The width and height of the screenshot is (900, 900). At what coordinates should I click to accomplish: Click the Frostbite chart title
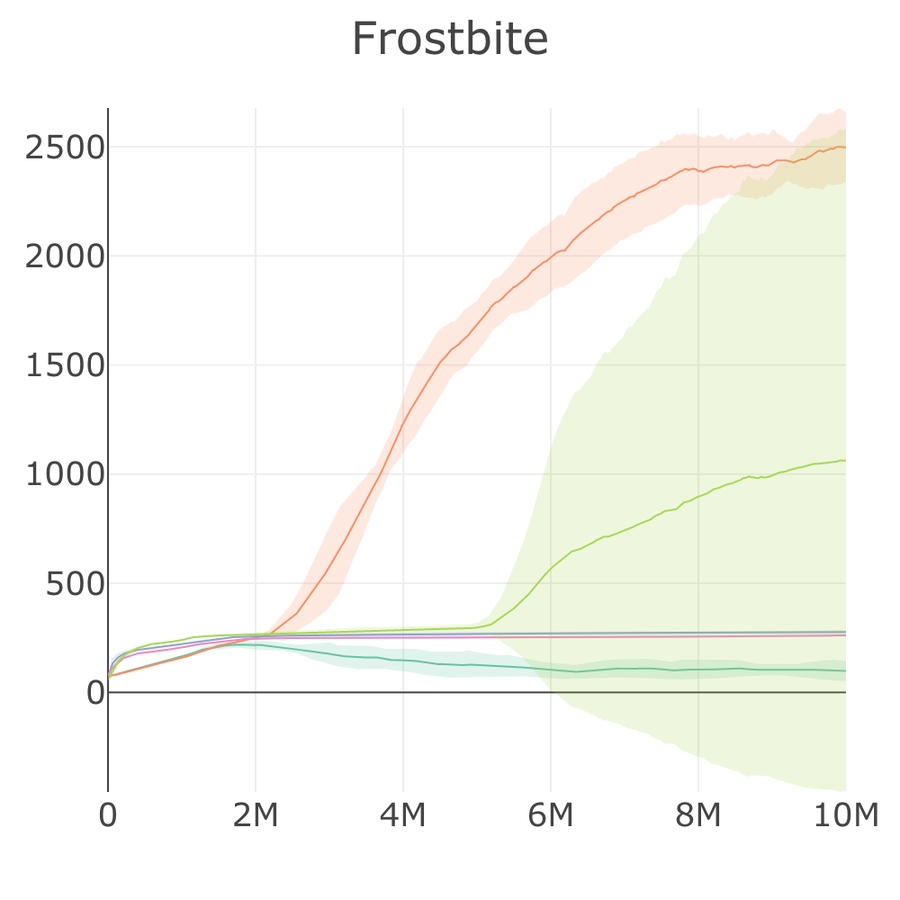(x=450, y=40)
